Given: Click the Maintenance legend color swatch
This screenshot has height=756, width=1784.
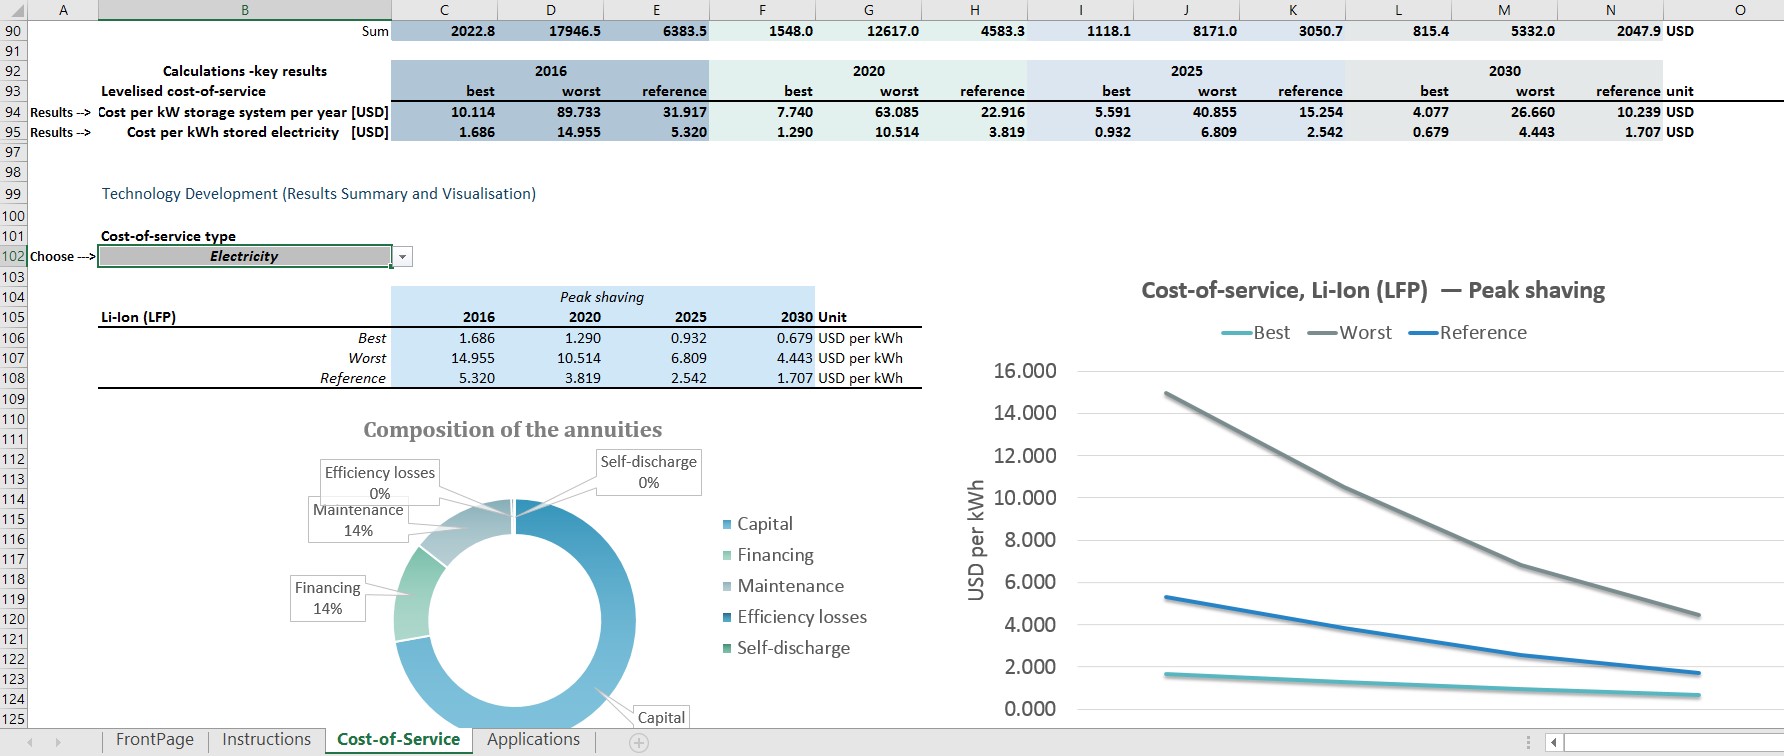Looking at the screenshot, I should click(x=727, y=587).
